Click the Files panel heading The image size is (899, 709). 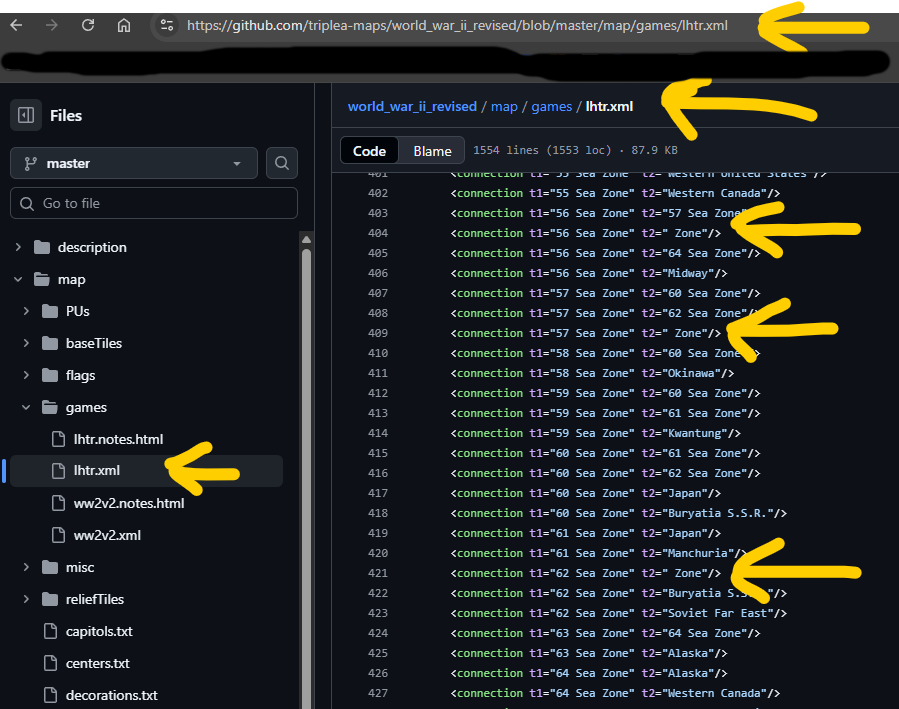pyautogui.click(x=66, y=116)
